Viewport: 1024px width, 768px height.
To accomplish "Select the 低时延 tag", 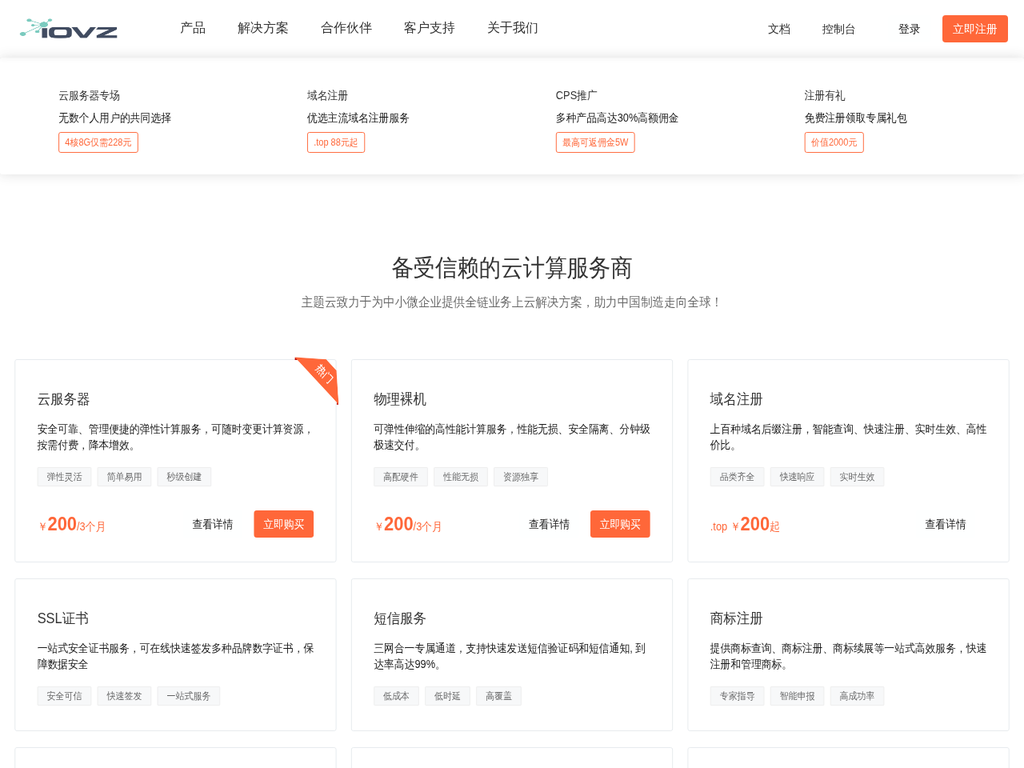I will coord(447,696).
